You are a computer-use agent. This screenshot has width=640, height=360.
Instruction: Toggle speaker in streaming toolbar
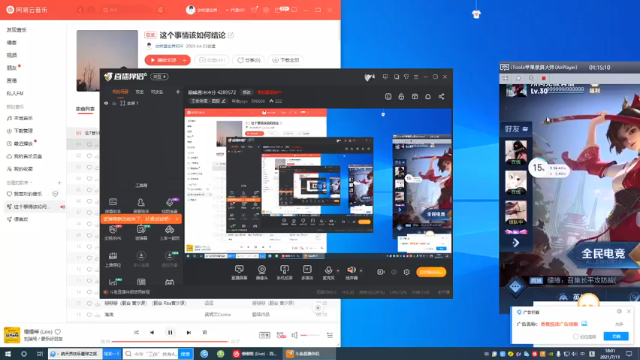tap(351, 272)
